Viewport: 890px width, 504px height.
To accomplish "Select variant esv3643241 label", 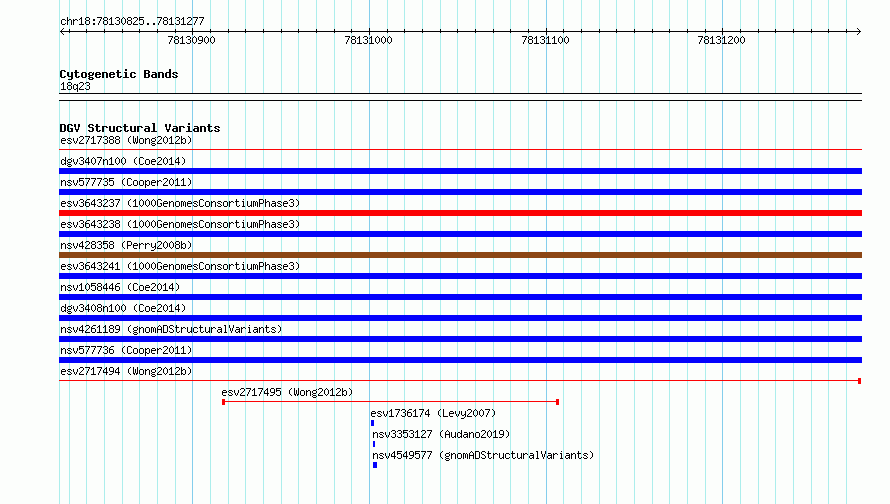I will tap(180, 266).
